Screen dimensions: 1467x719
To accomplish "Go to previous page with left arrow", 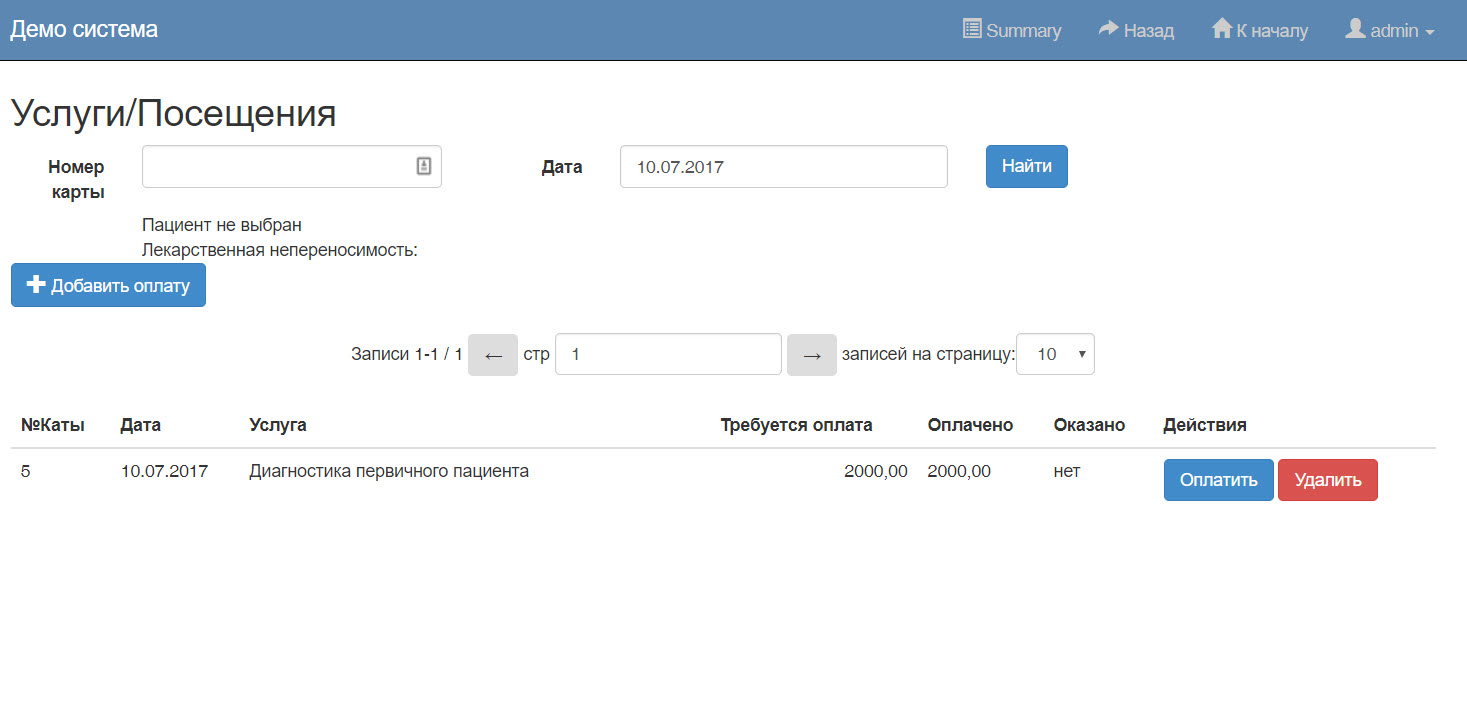I will [492, 355].
